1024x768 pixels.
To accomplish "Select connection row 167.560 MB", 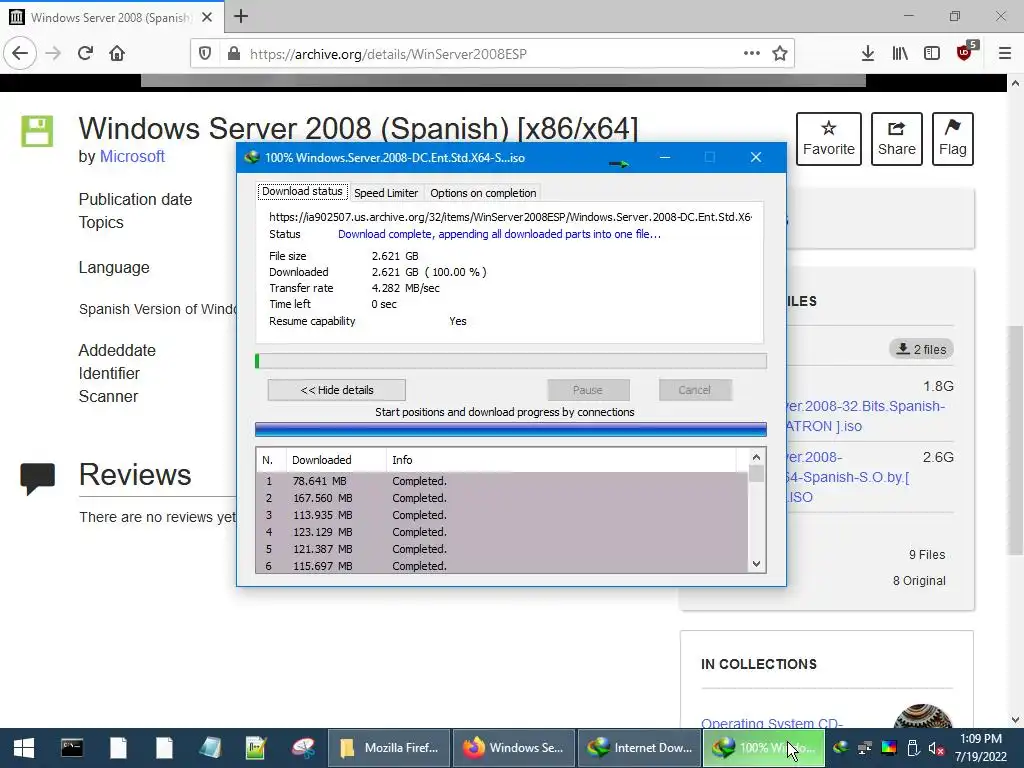I will click(502, 498).
